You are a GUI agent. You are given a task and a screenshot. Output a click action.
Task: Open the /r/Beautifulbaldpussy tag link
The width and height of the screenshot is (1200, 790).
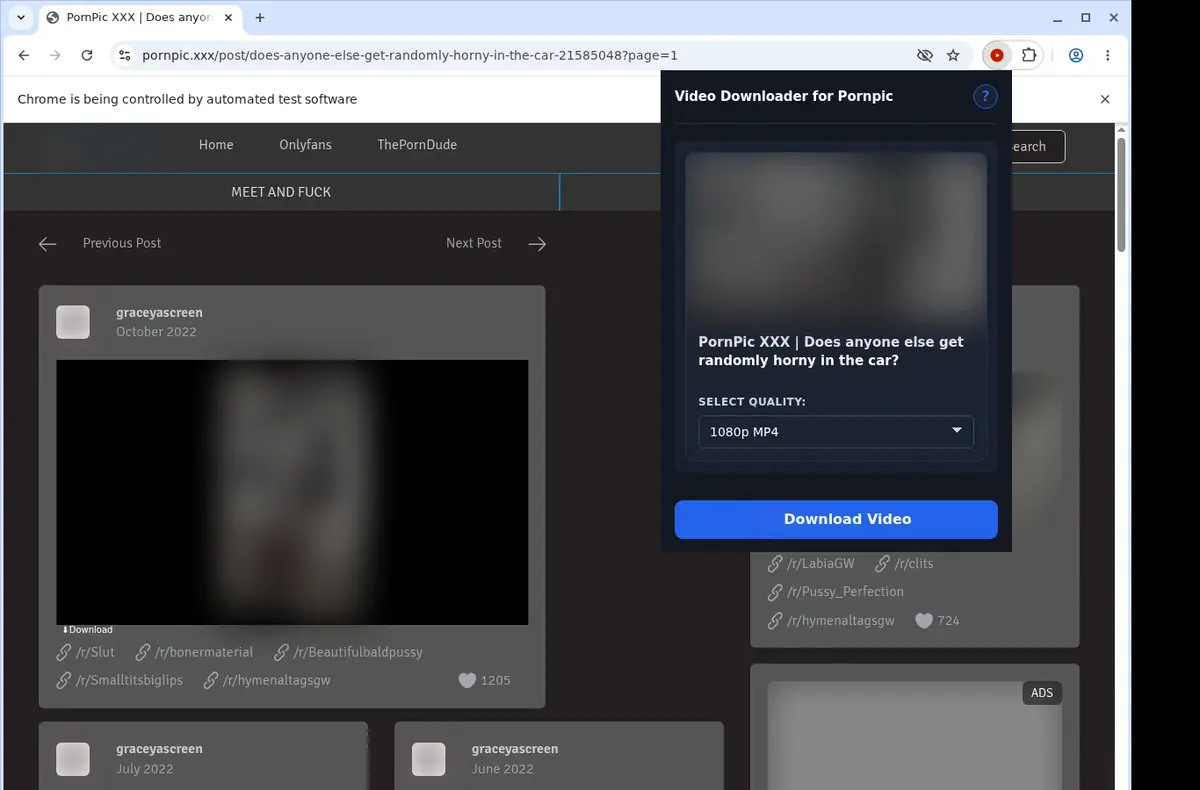click(x=358, y=652)
